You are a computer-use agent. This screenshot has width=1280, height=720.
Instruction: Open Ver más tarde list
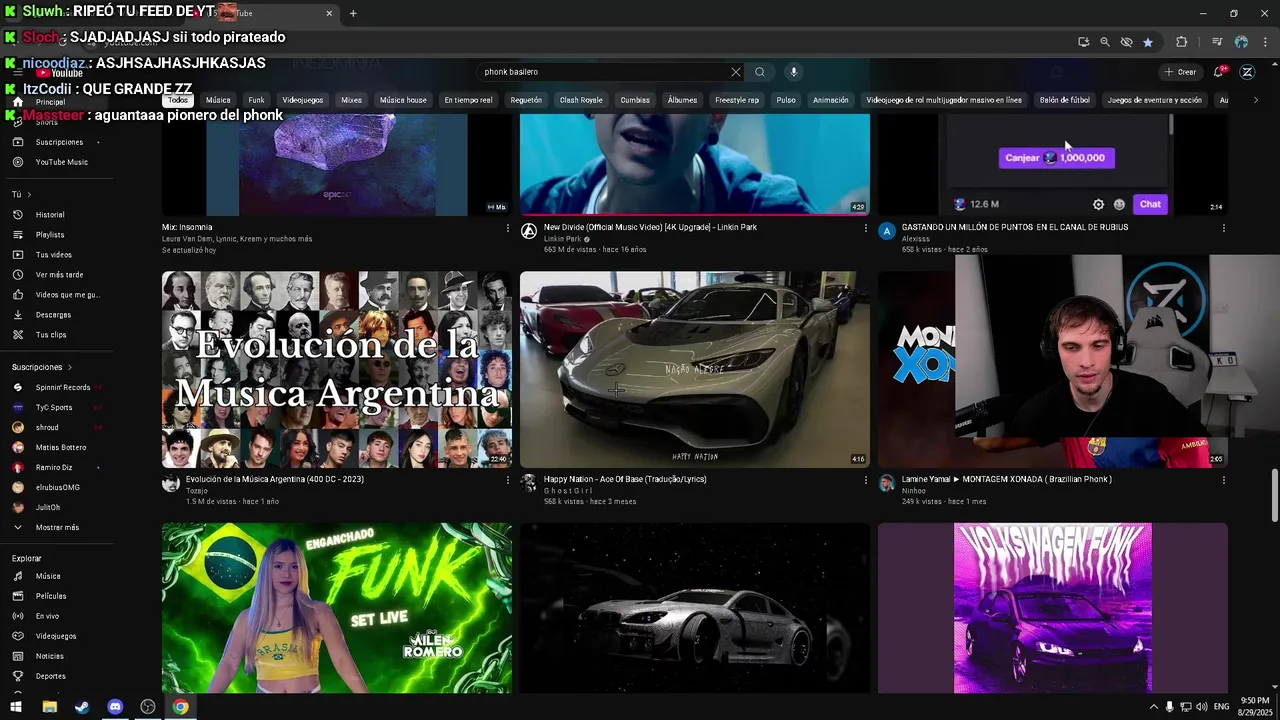pos(60,275)
